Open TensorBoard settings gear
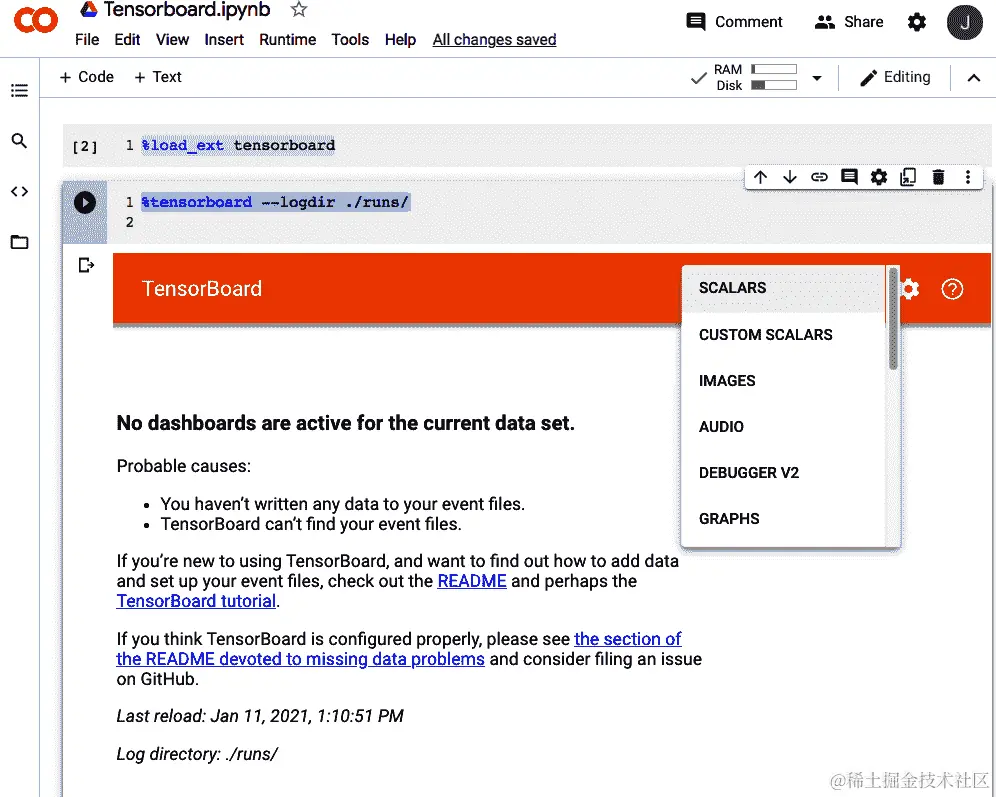The height and width of the screenshot is (797, 996). pos(910,289)
